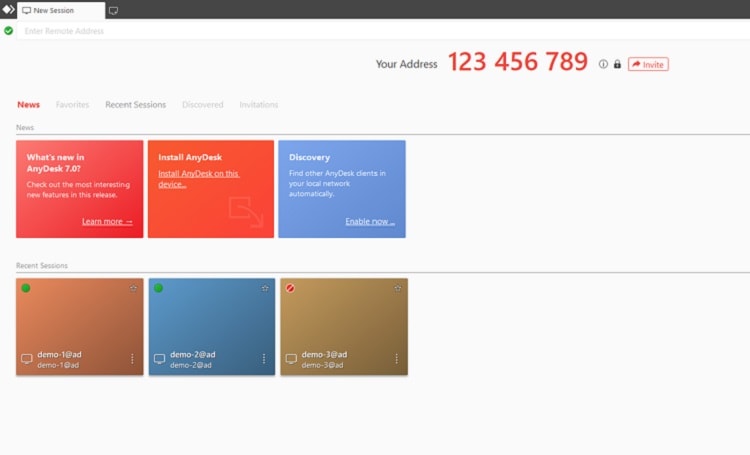This screenshot has width=750, height=455.
Task: Favorite demo-3@ad with star icon
Action: click(397, 288)
